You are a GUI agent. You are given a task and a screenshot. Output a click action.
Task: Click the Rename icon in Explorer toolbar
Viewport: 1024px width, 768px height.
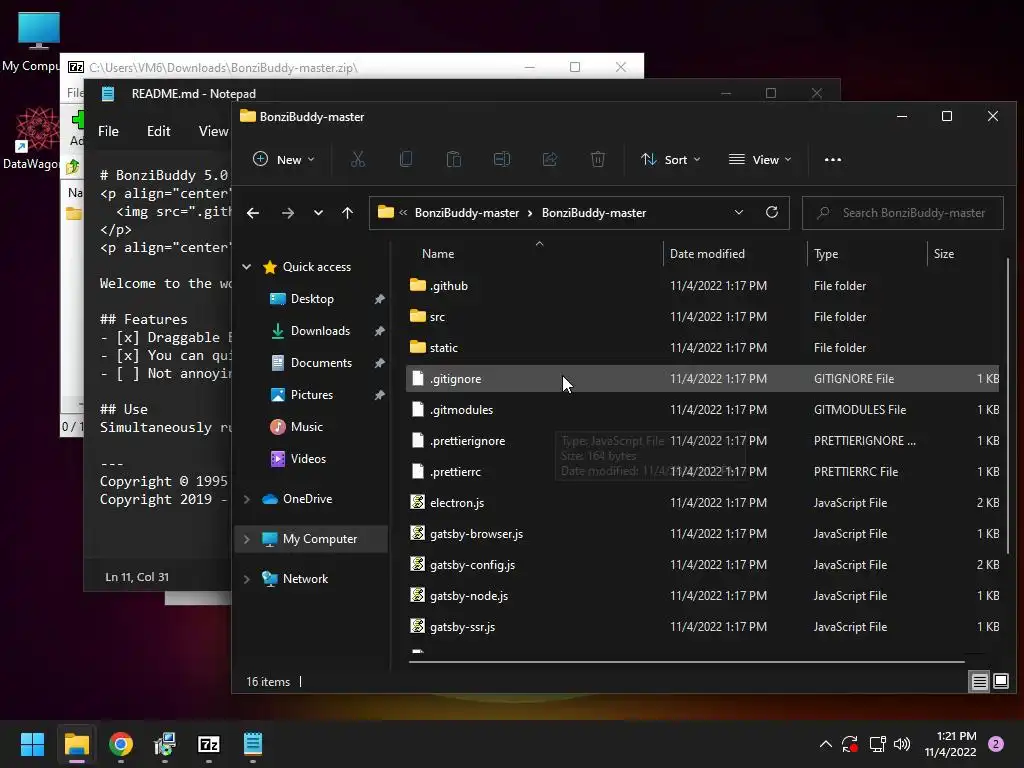click(x=502, y=159)
